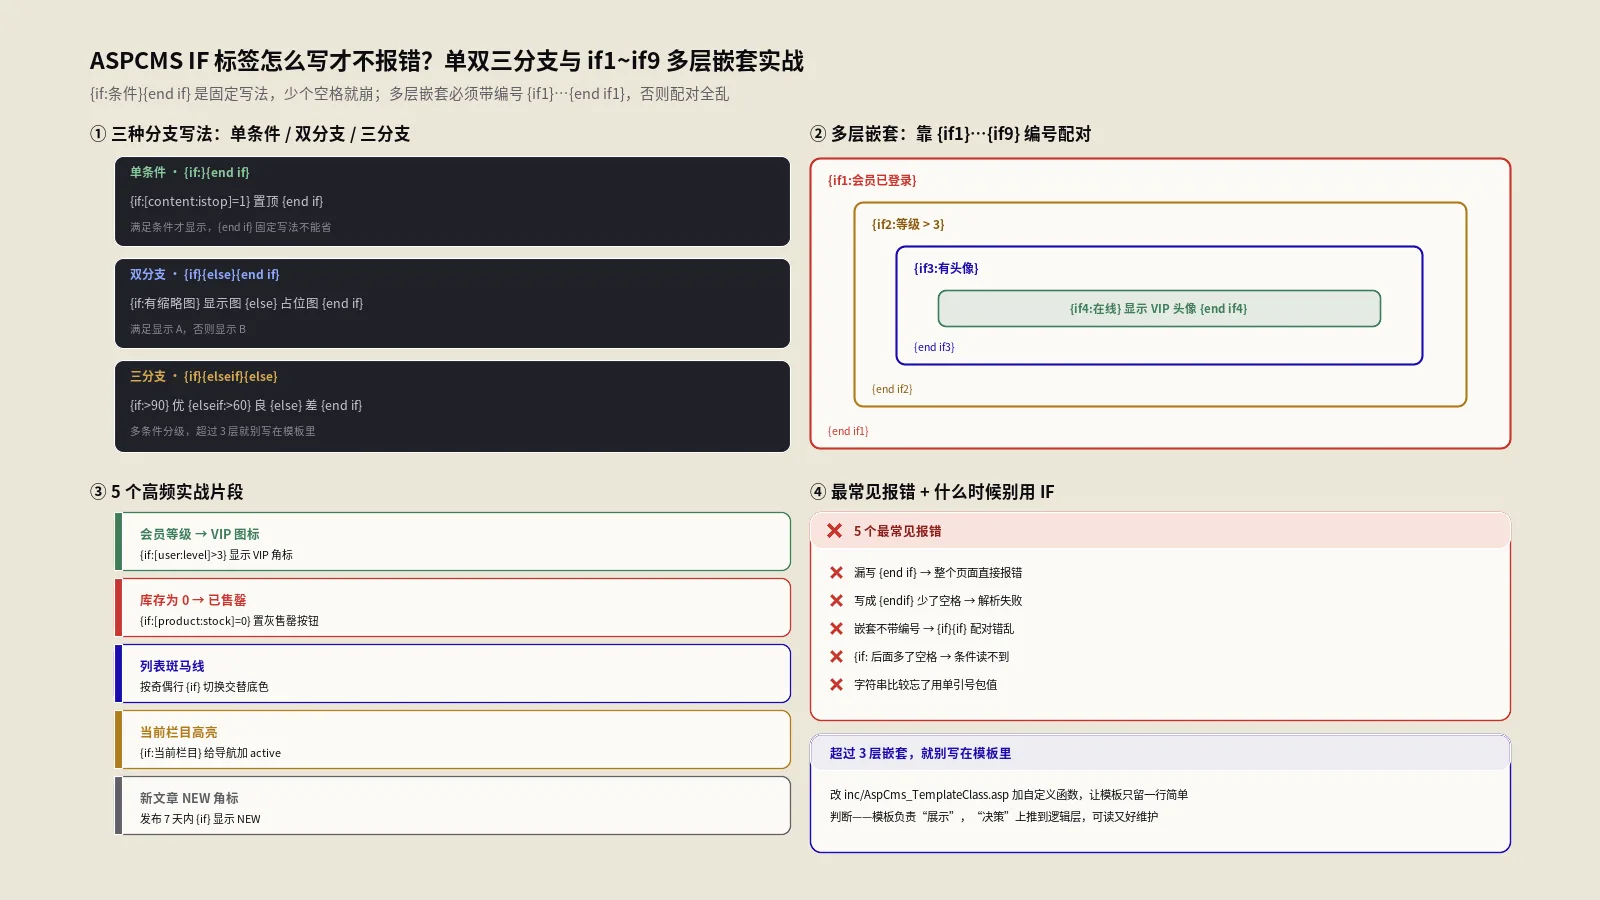Screen dimensions: 1600x900
Task: Click code '{if:[content:istop]=1} 置顶 {end if}'
Action: coord(227,201)
